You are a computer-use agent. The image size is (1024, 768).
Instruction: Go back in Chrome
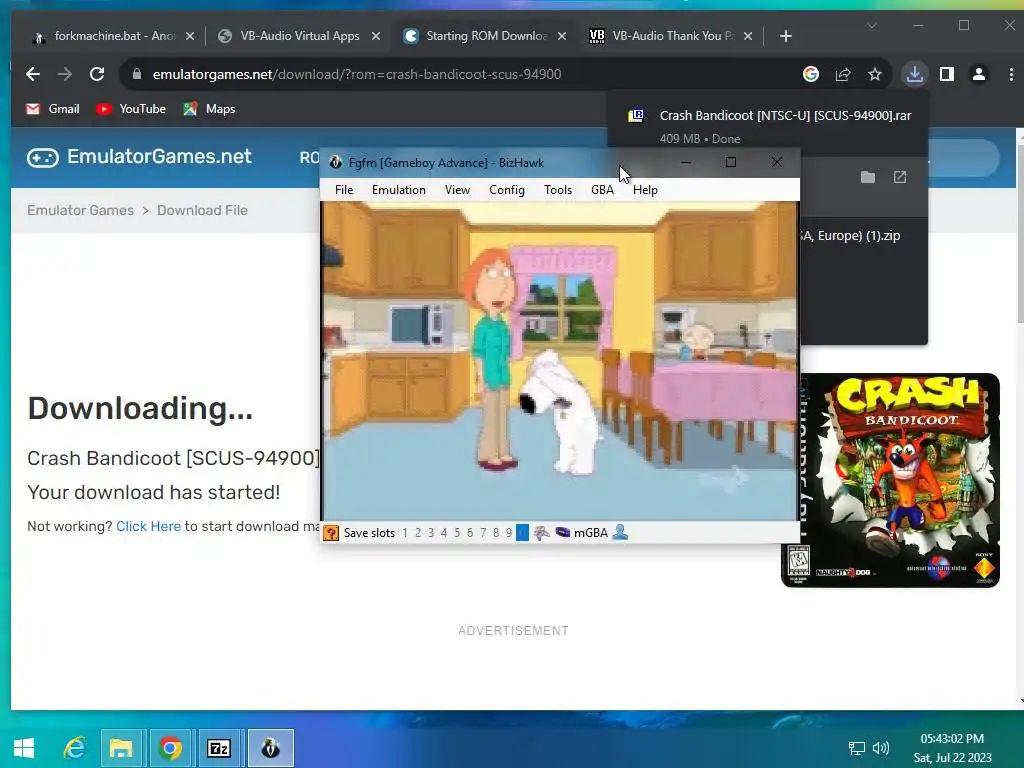coord(33,74)
